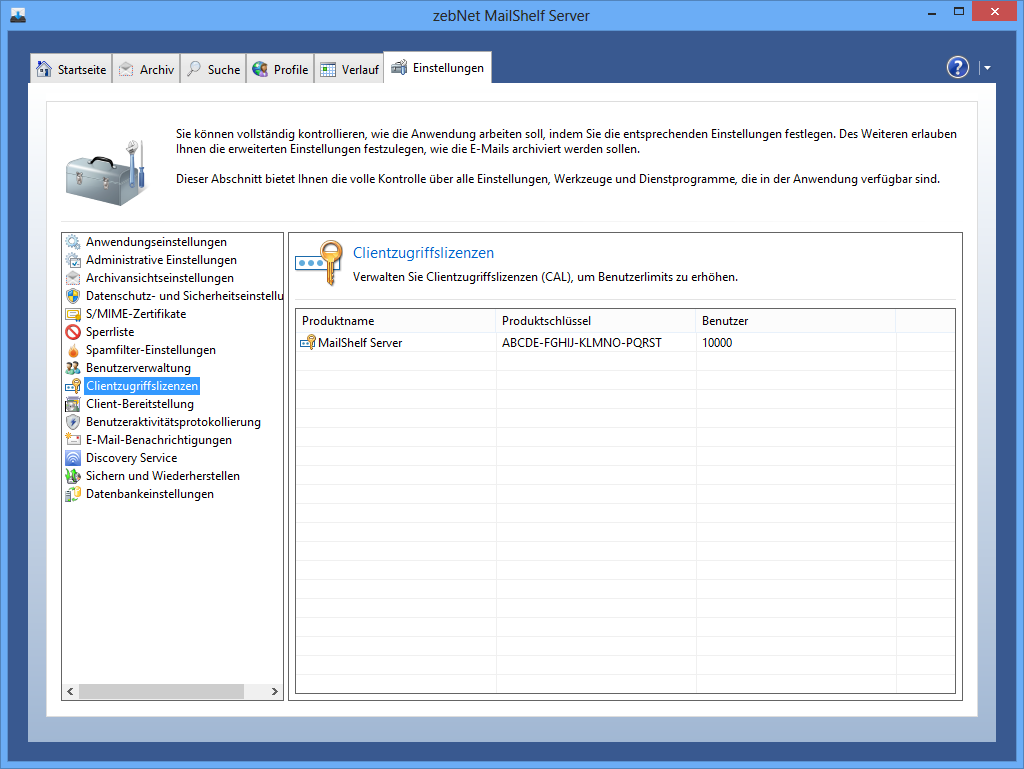Click the Benutzerverwaltung users icon

click(x=73, y=368)
